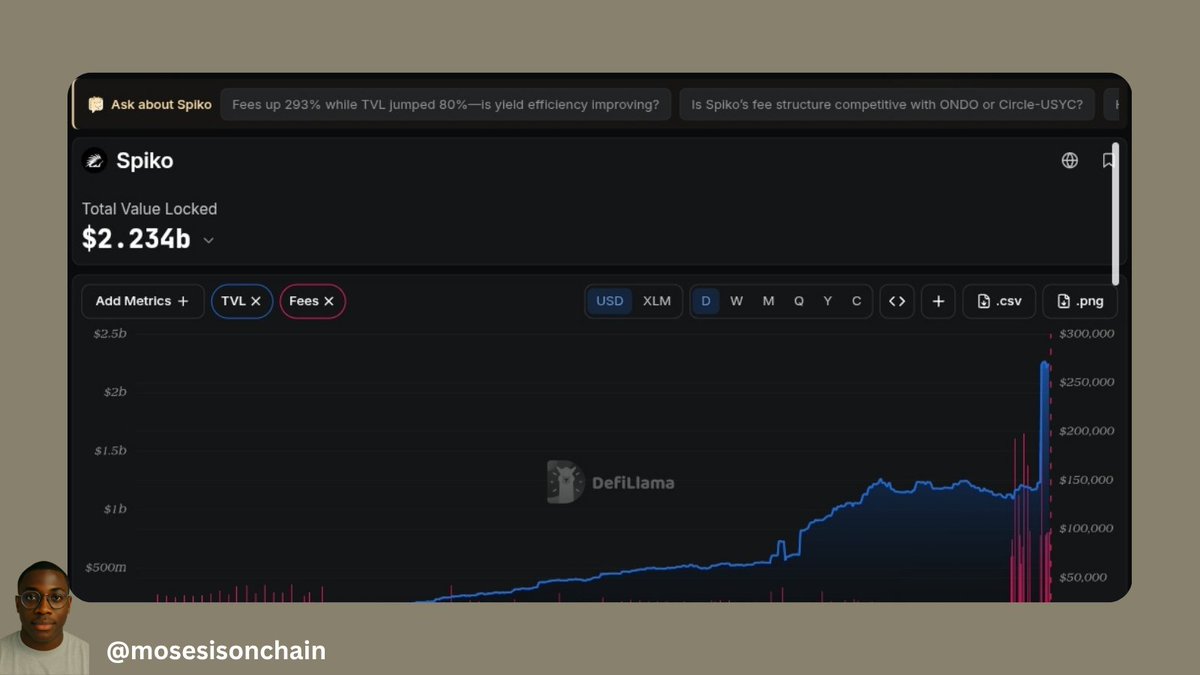Click the $50,000 right axis label

1083,577
